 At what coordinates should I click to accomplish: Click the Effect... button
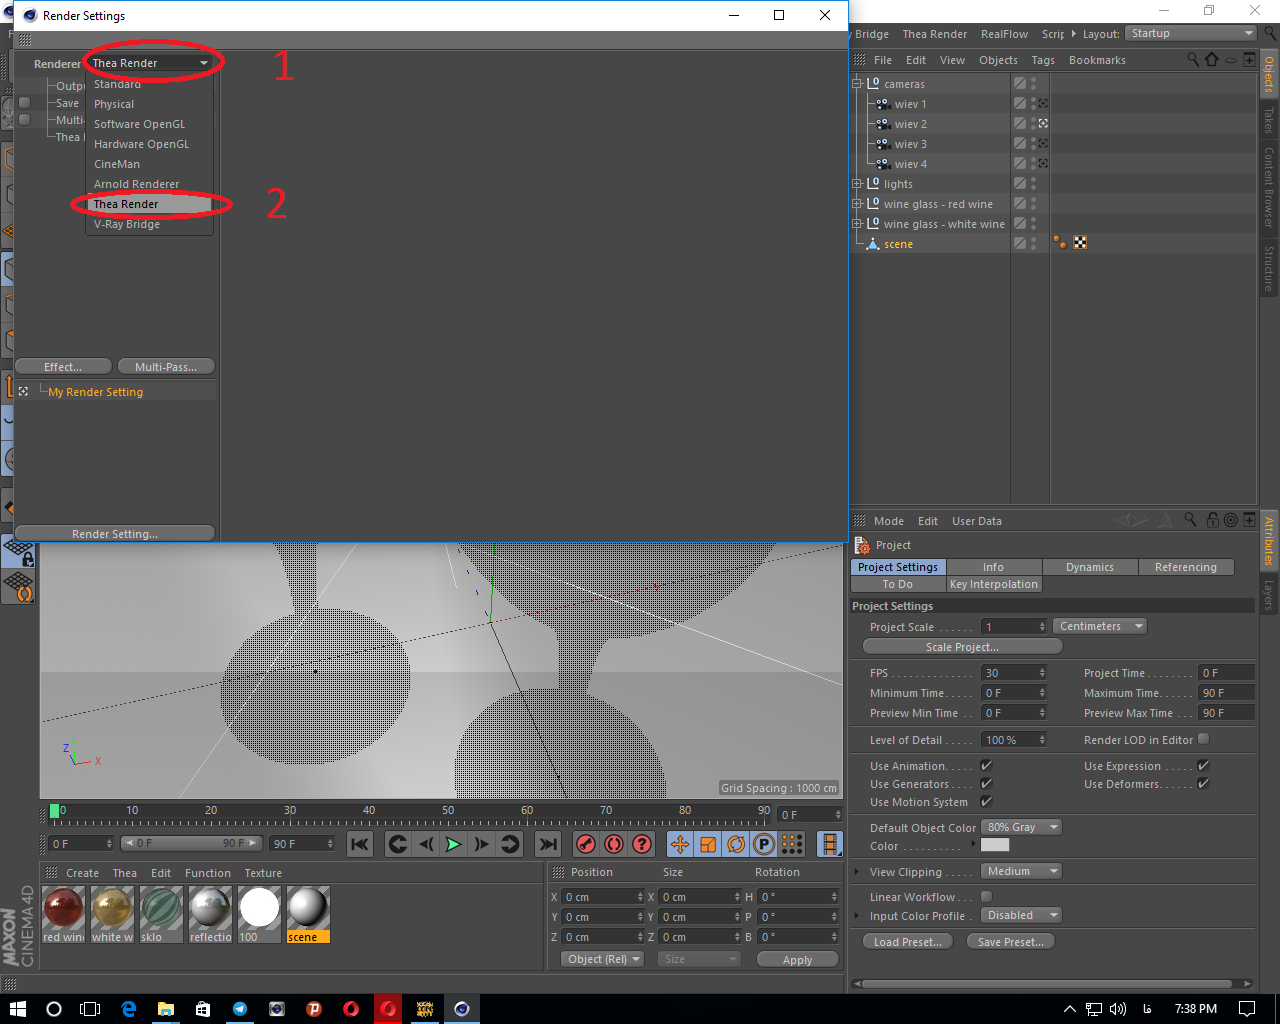(x=63, y=367)
